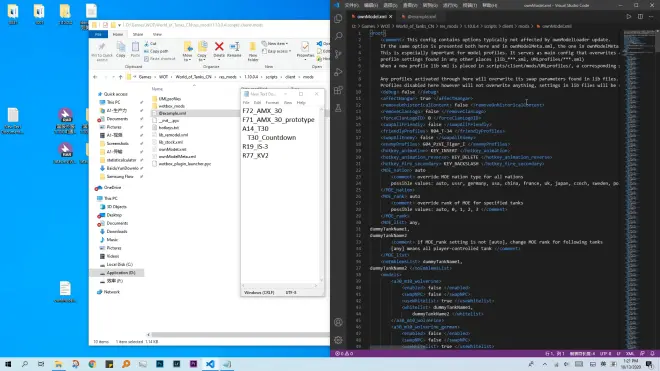660x371 pixels.
Task: Select Quick access in Explorer navigation pane
Action: click(115, 94)
